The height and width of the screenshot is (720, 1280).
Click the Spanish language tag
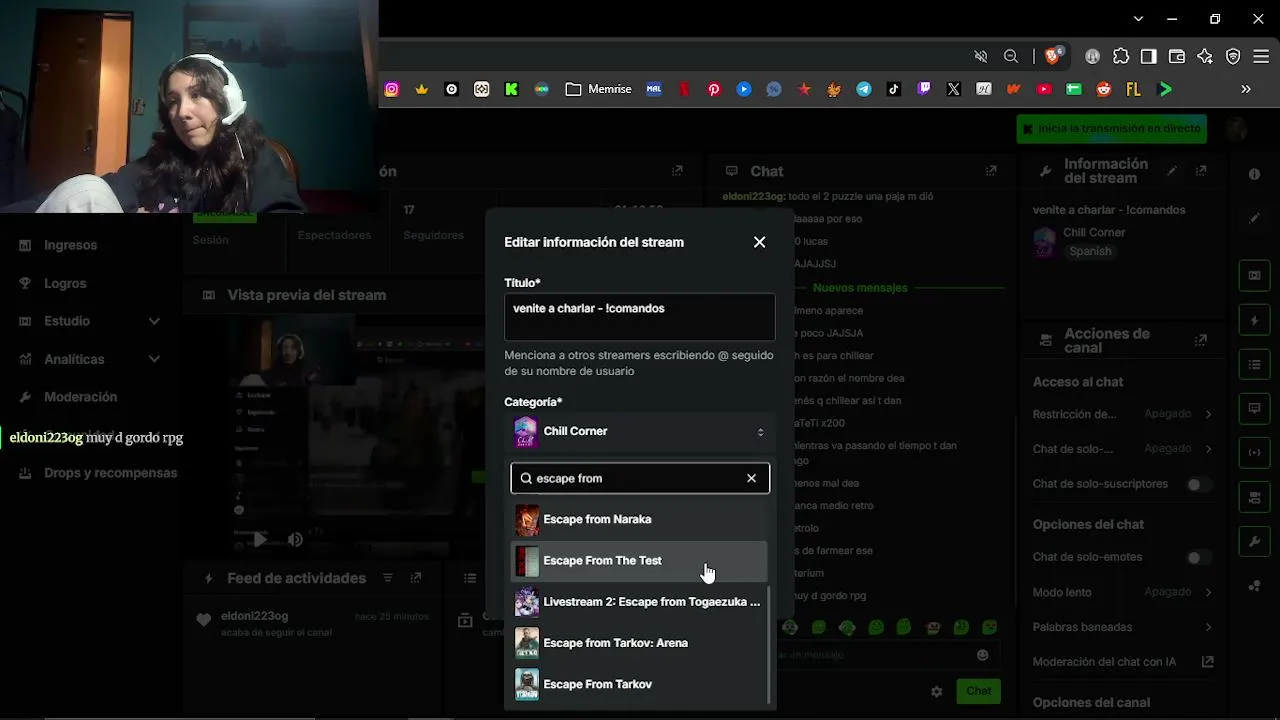point(1090,251)
